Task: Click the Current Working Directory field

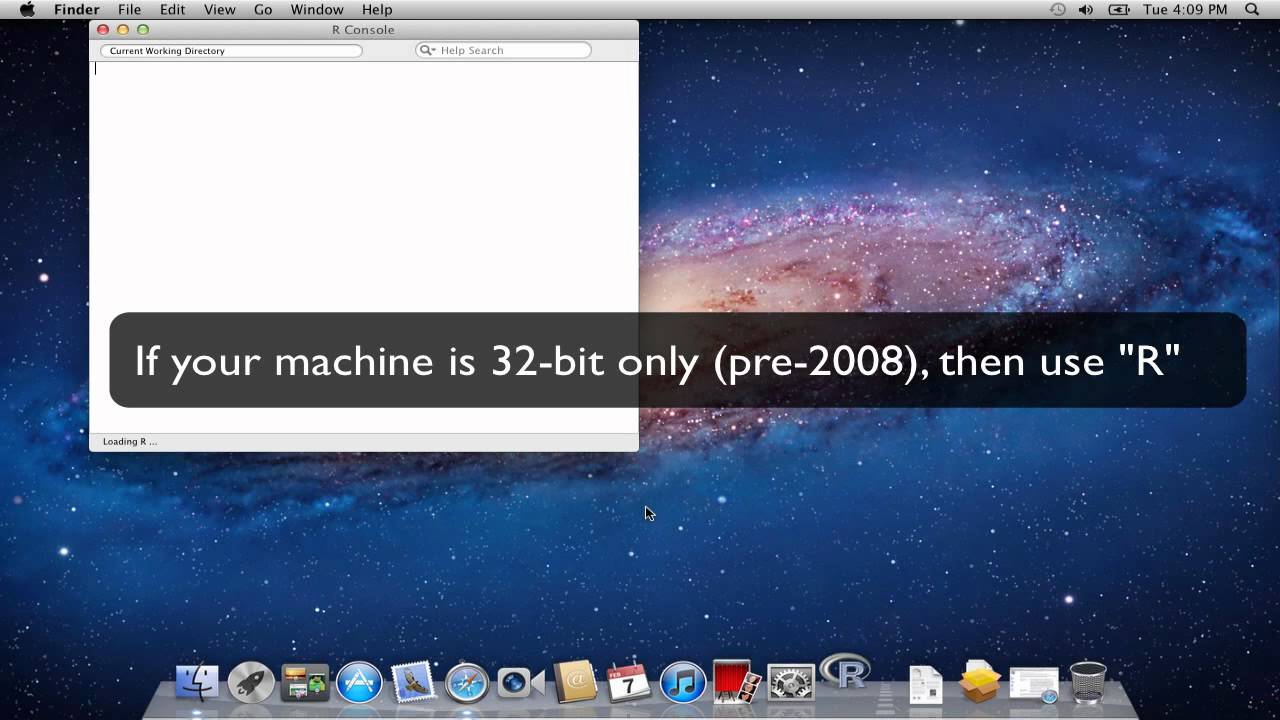Action: pyautogui.click(x=231, y=50)
